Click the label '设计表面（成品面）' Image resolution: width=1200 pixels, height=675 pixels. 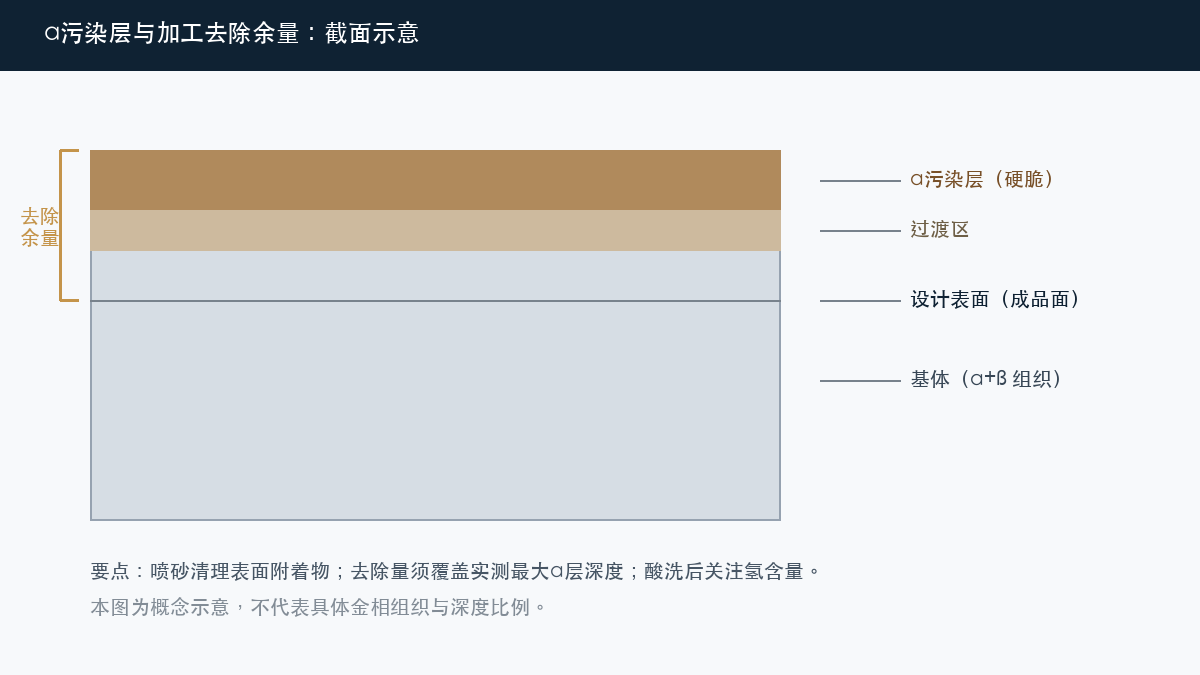(999, 300)
